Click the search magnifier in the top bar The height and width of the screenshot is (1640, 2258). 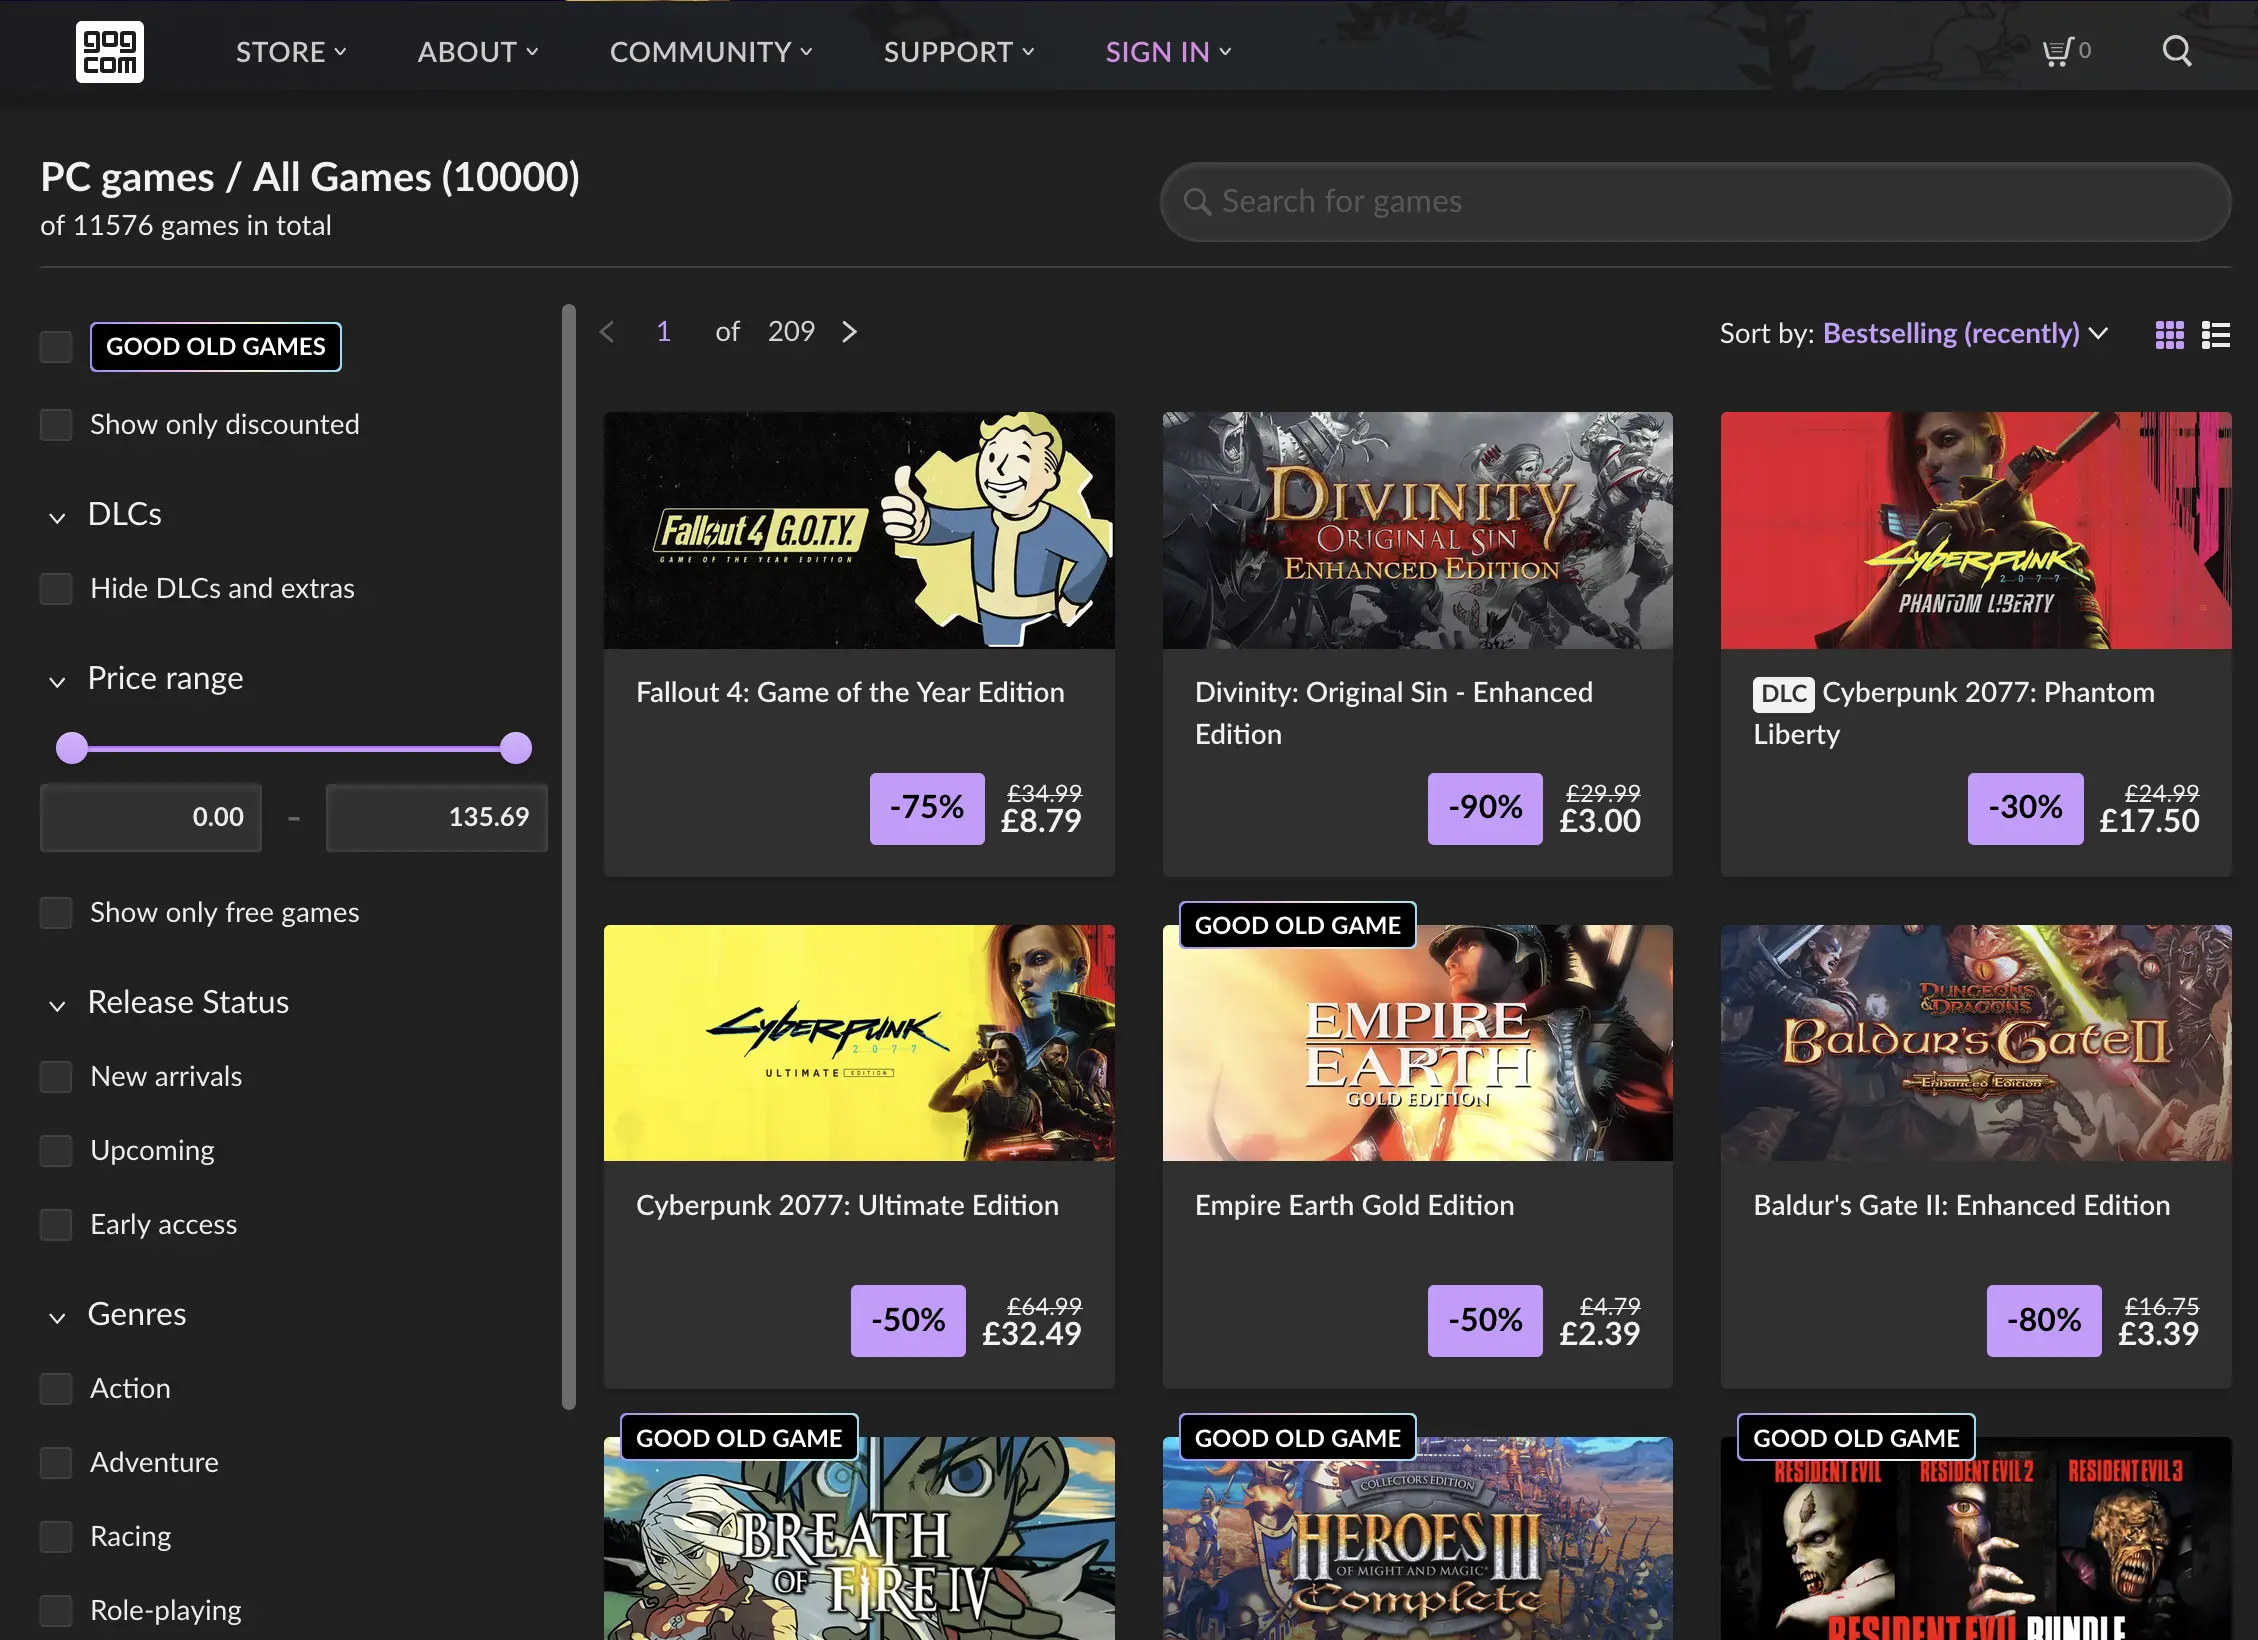pyautogui.click(x=2176, y=51)
